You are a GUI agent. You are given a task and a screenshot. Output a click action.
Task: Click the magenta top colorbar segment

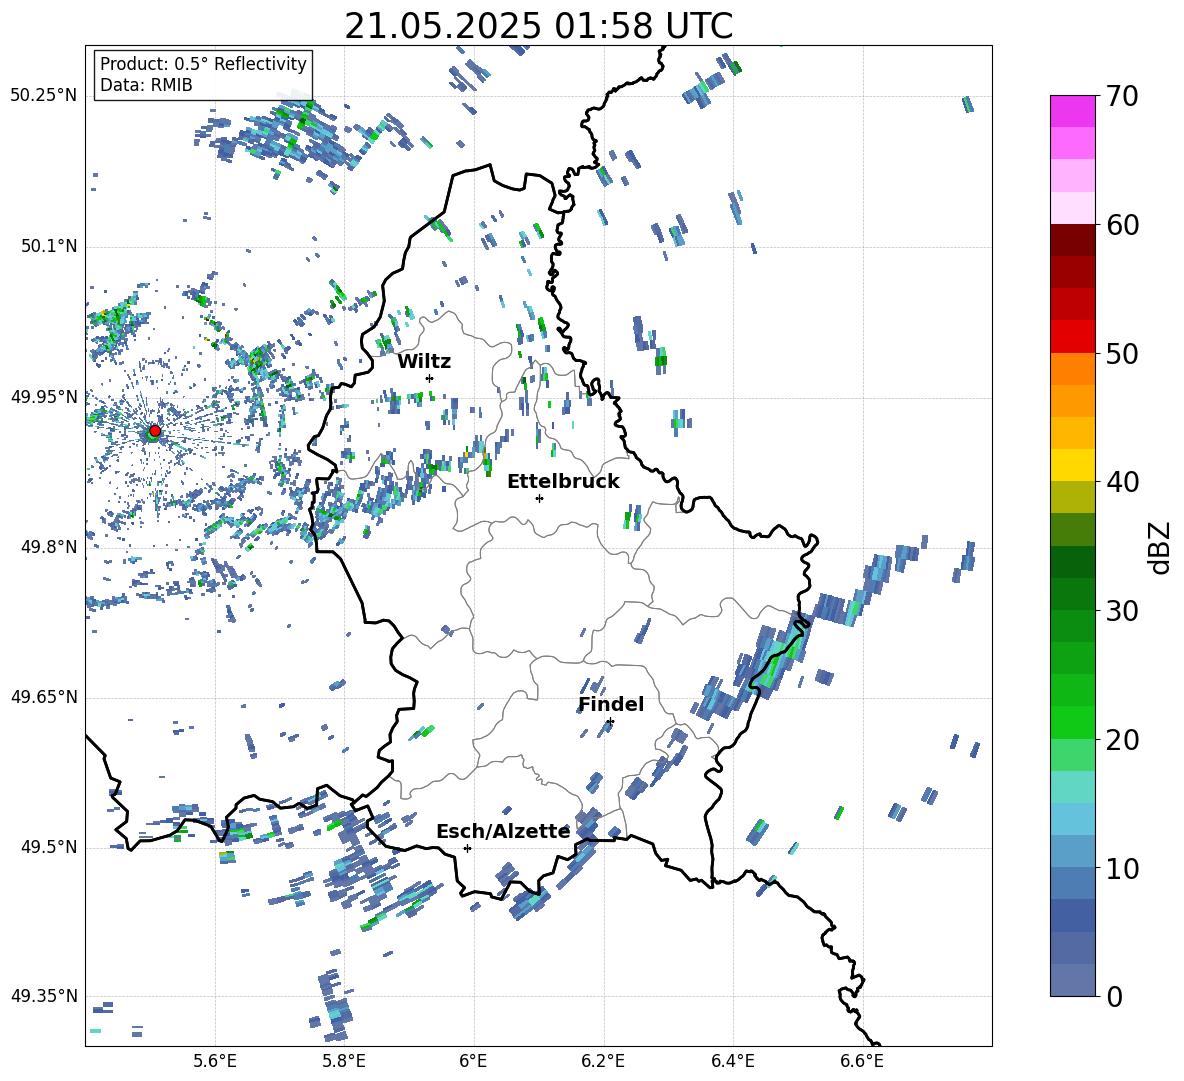coord(1073,111)
